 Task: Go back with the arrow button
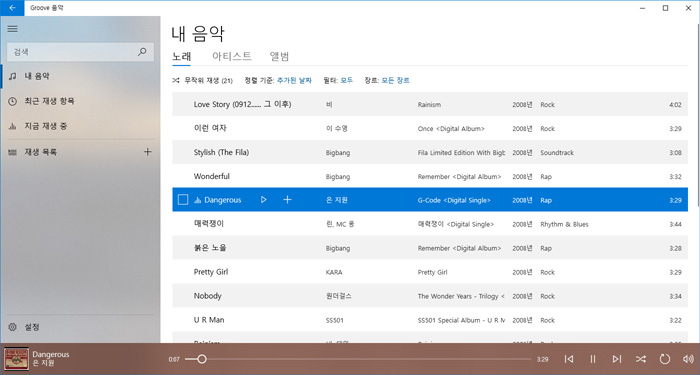[x=12, y=8]
